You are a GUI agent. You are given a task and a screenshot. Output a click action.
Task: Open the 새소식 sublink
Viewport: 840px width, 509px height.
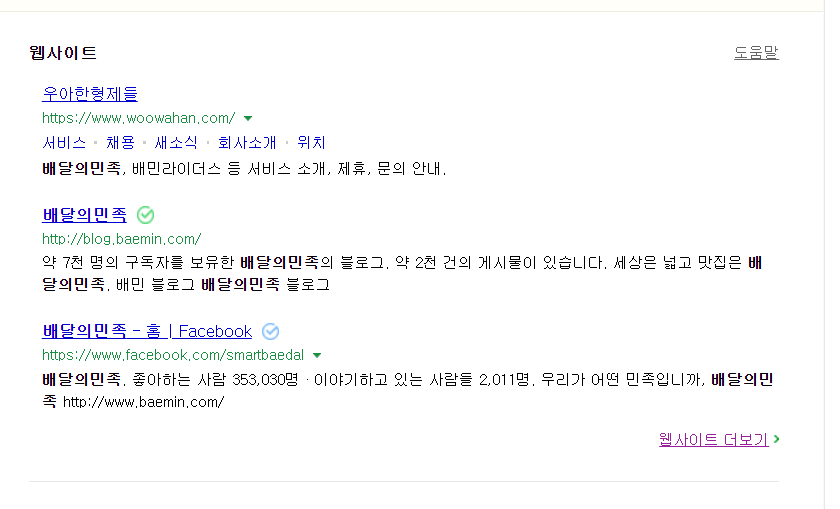(176, 143)
